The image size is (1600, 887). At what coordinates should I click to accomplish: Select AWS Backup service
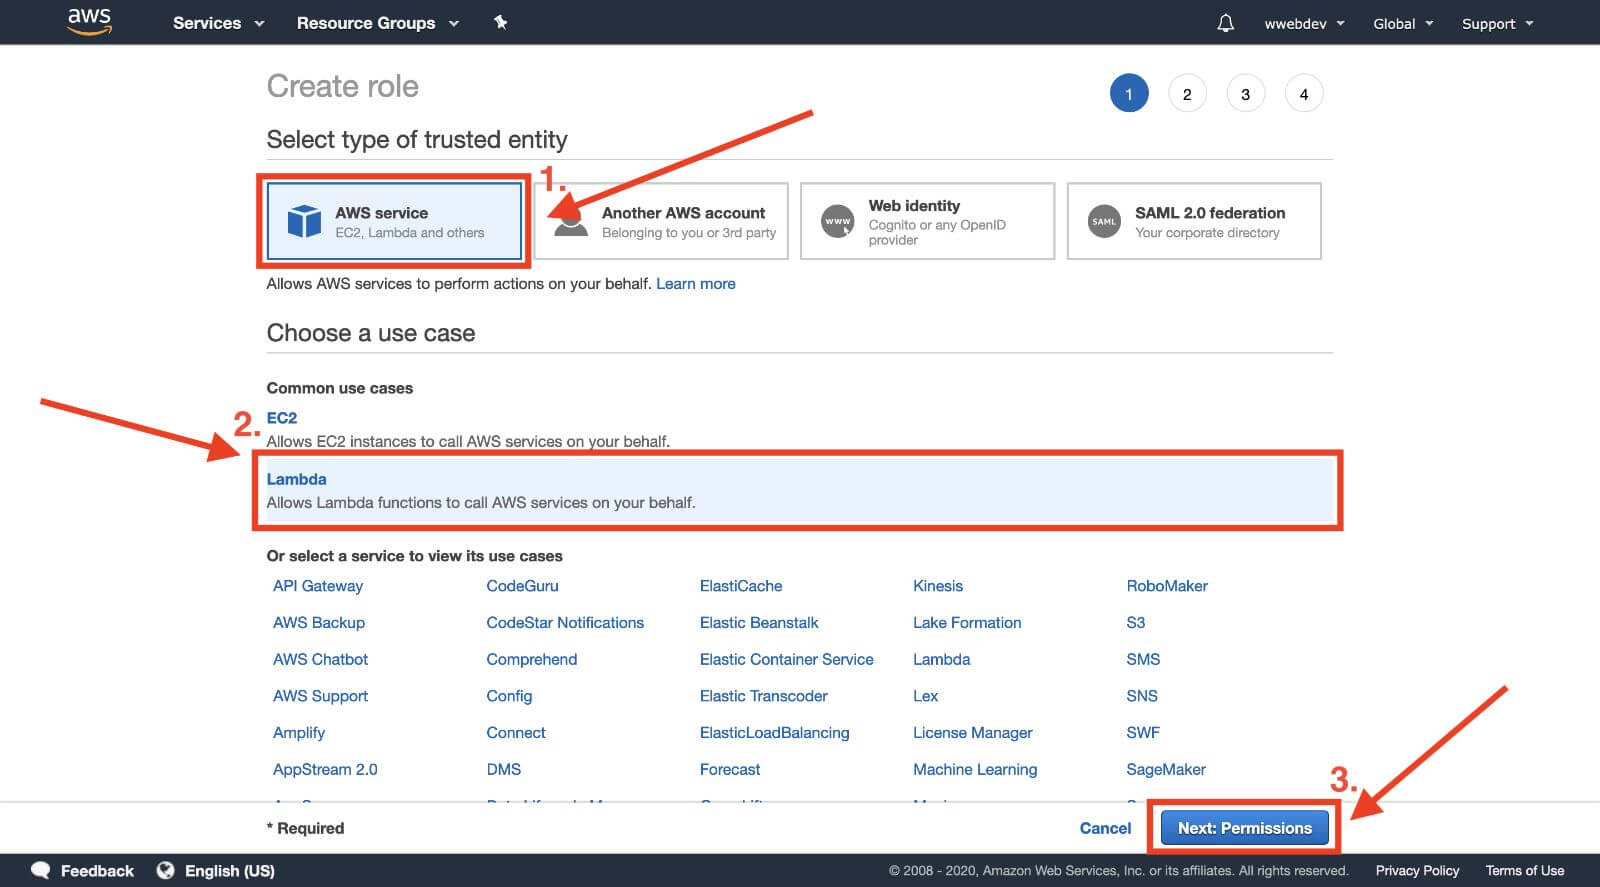[x=319, y=623]
